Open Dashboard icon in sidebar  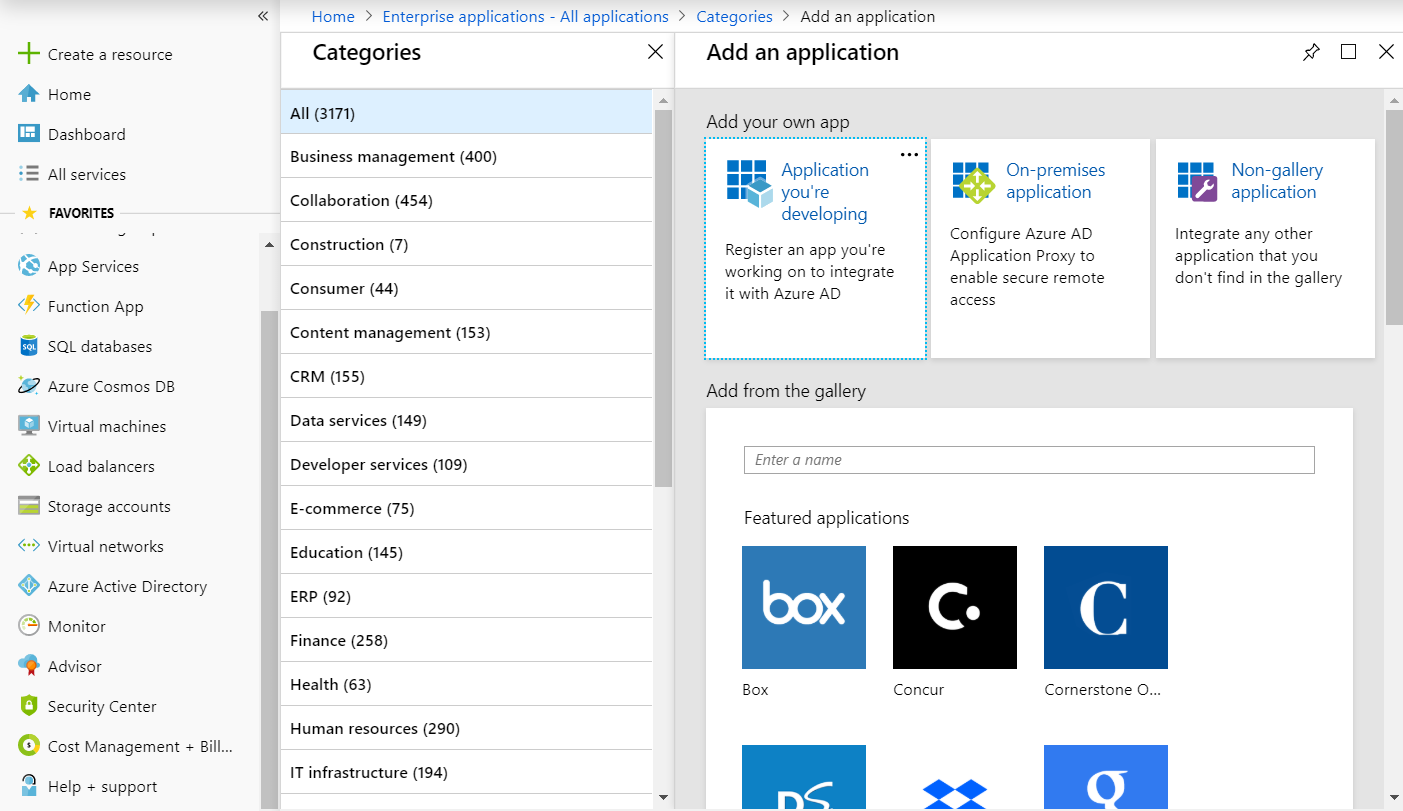29,134
